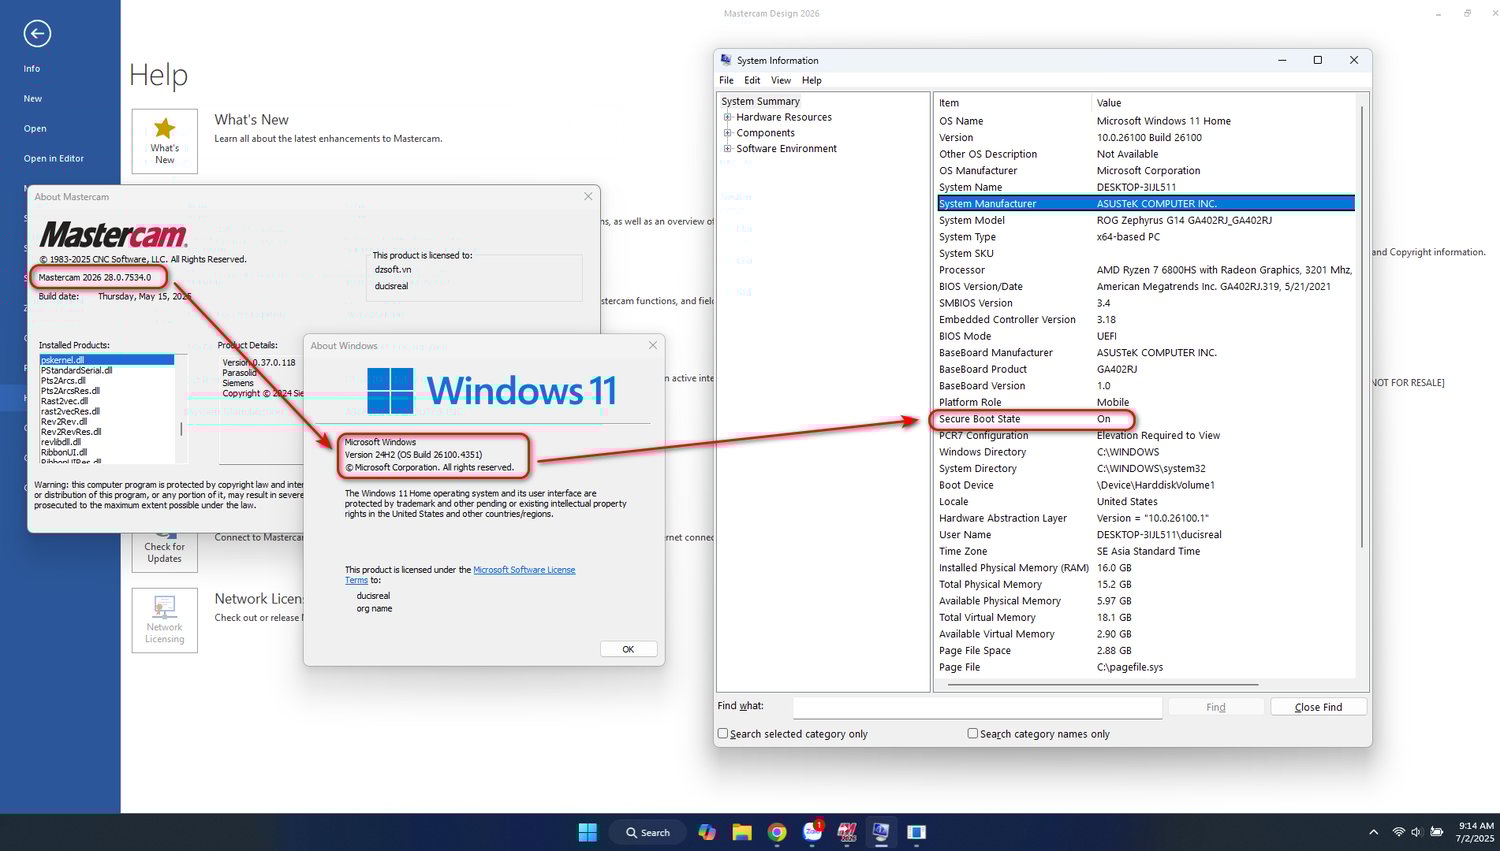
Task: Switch to Mastercam 2026 on the taskbar
Action: (x=847, y=832)
